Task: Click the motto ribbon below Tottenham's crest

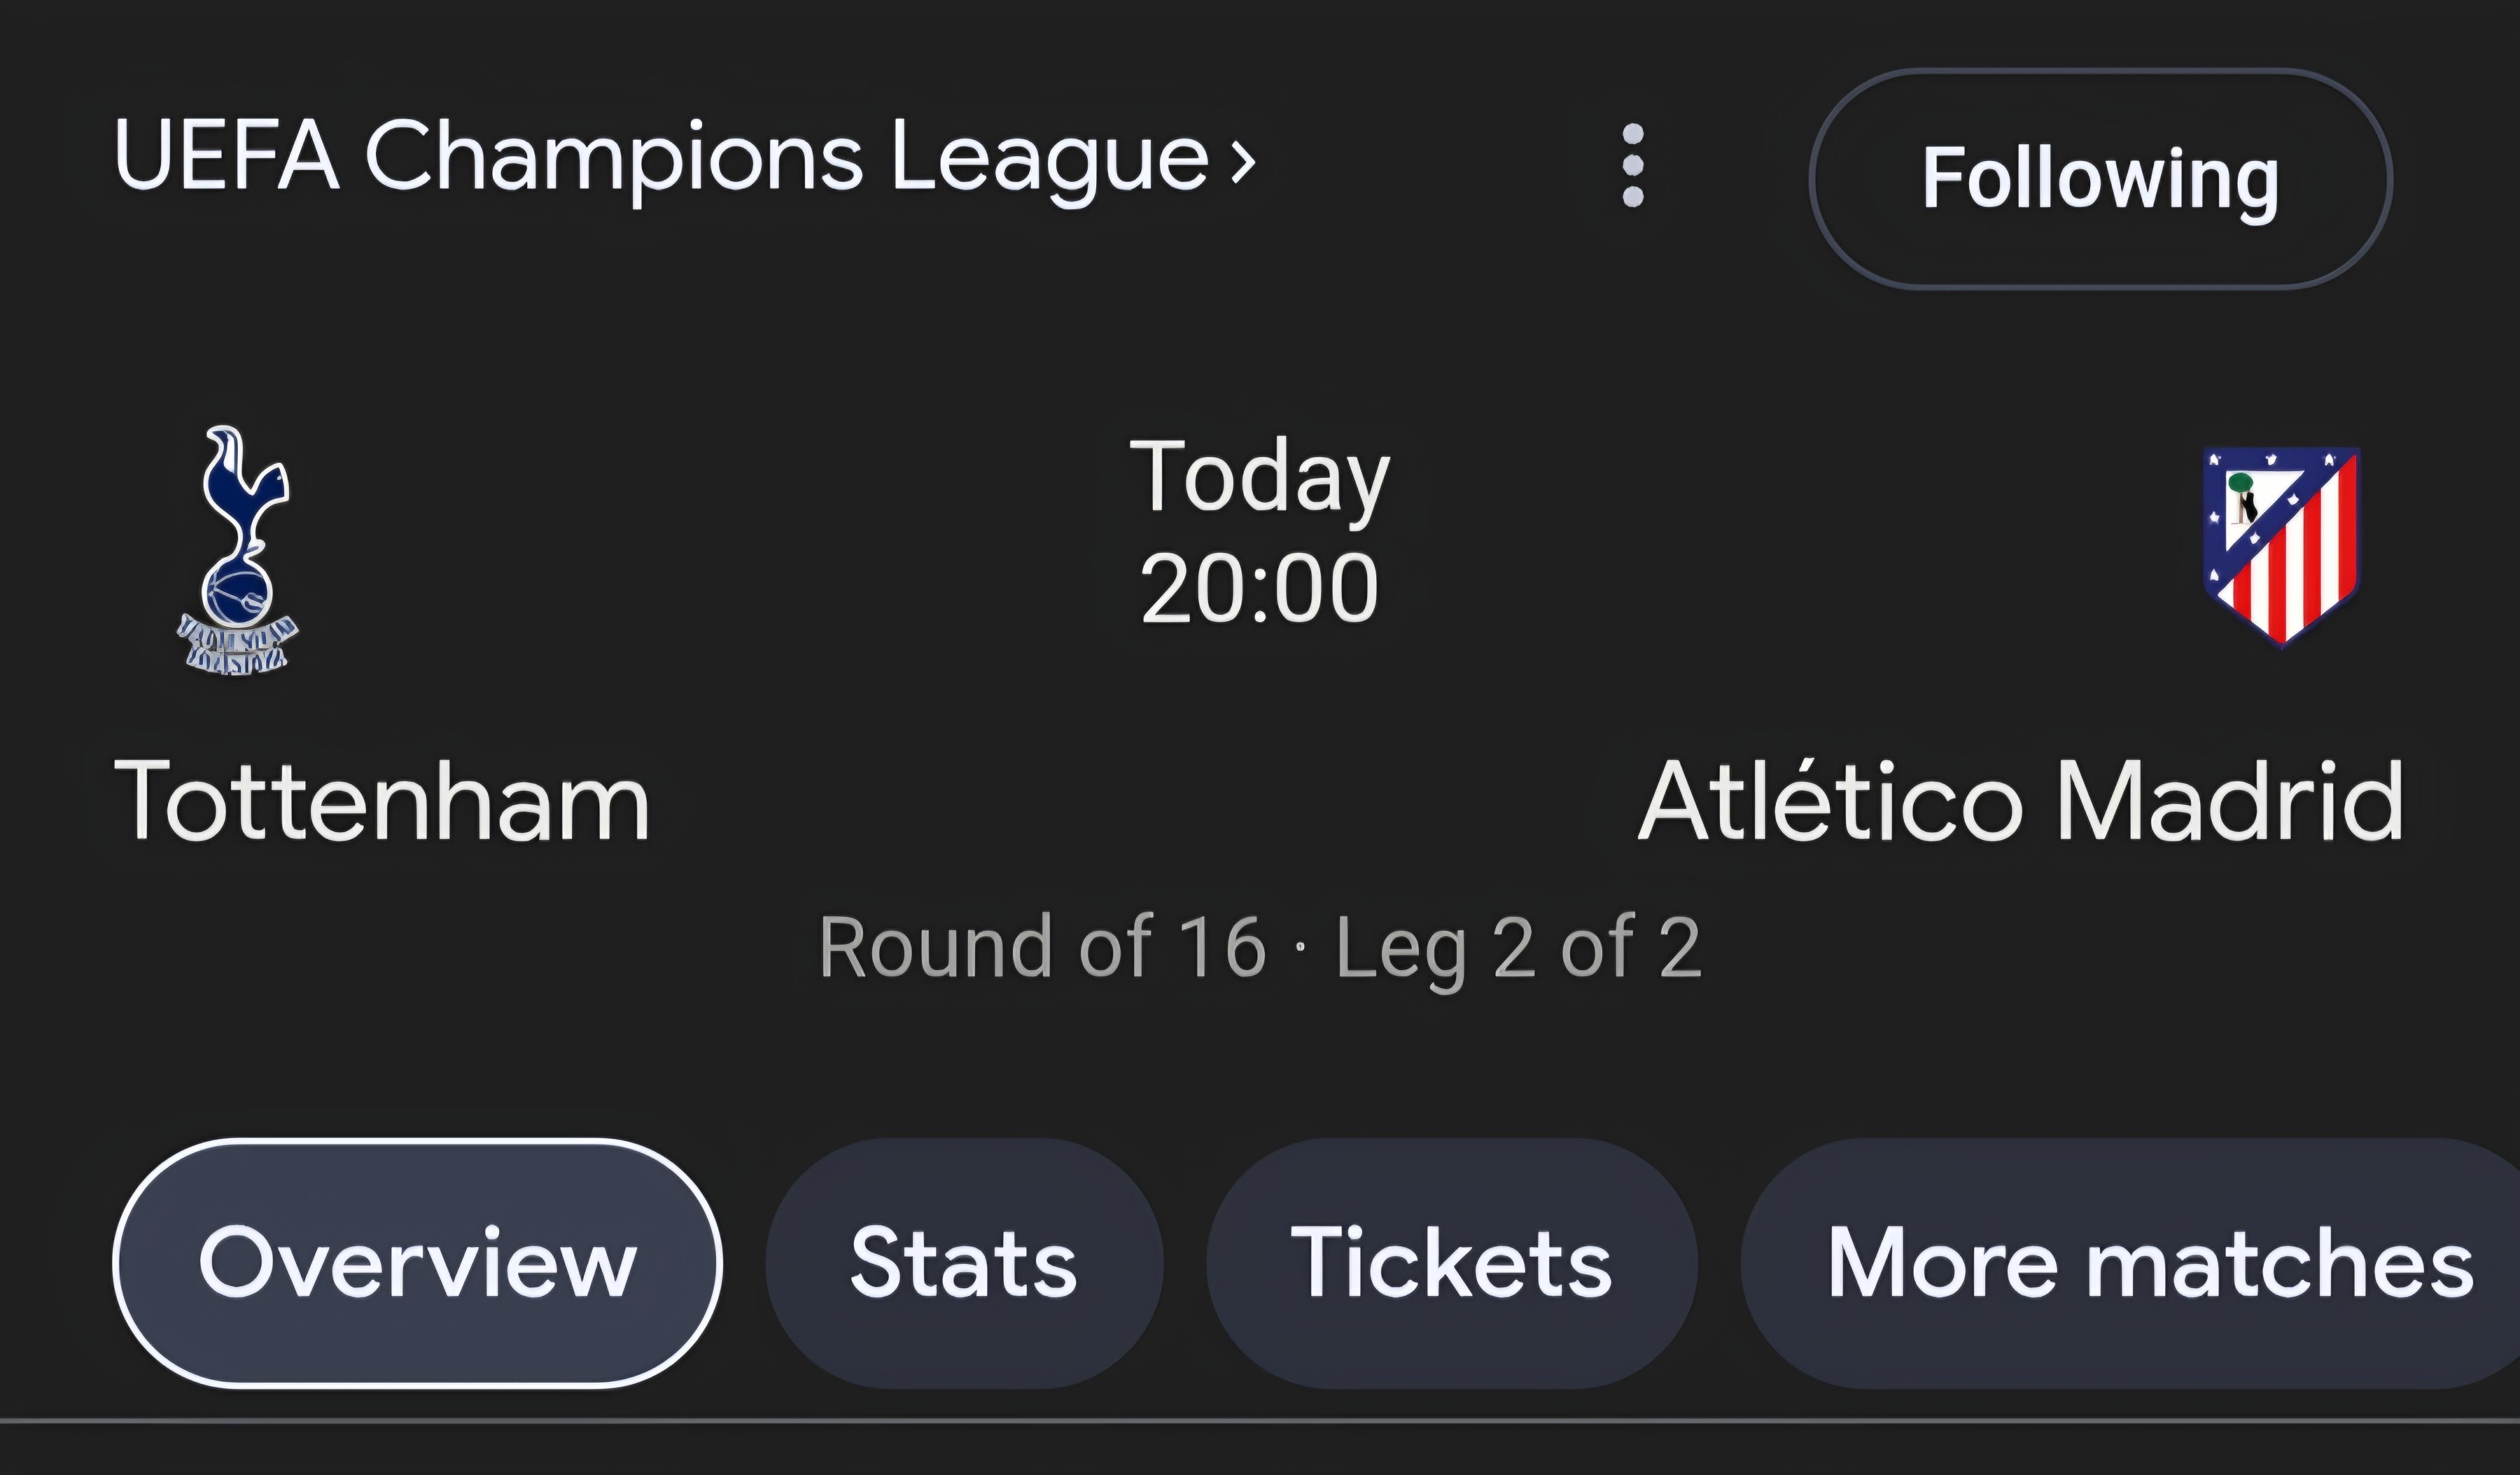Action: pos(237,645)
